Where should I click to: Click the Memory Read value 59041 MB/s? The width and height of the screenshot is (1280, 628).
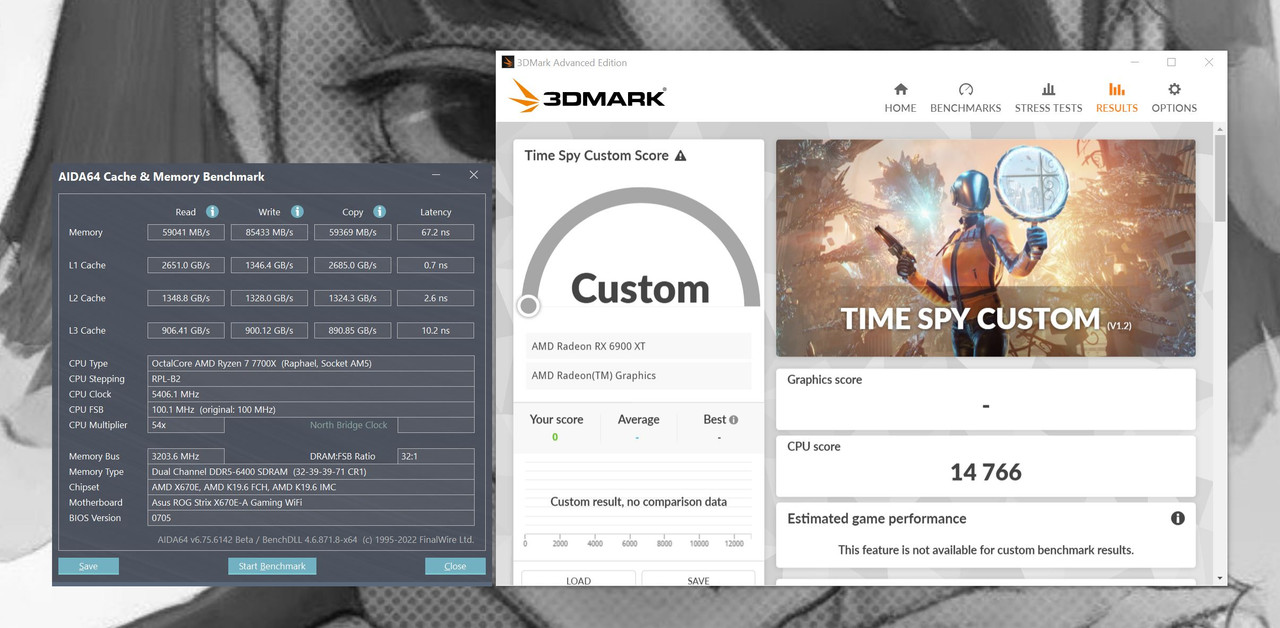[x=185, y=232]
